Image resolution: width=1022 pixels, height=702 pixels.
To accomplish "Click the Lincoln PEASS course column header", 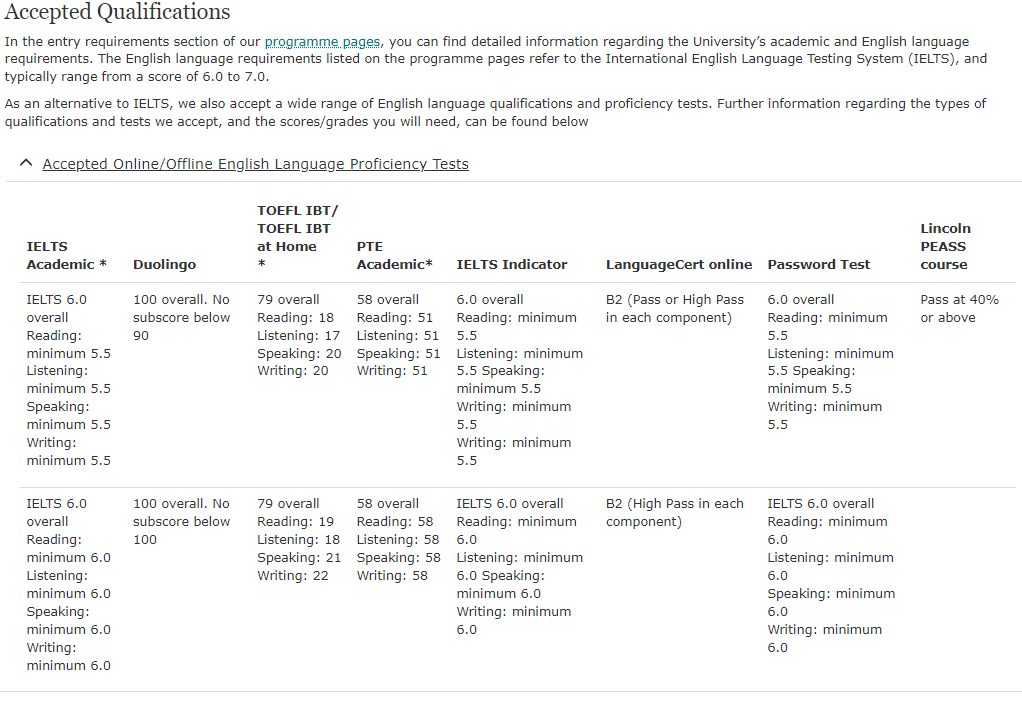I will click(x=944, y=247).
